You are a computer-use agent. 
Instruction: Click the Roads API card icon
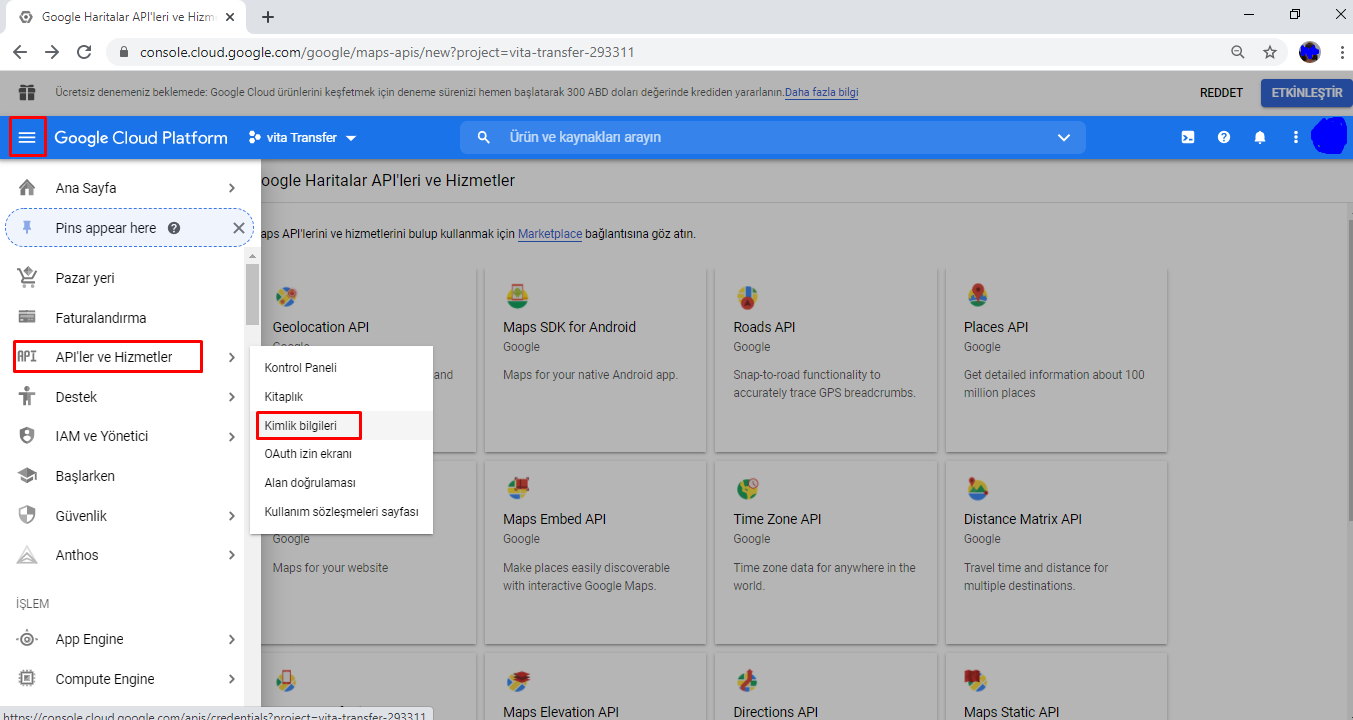click(747, 296)
